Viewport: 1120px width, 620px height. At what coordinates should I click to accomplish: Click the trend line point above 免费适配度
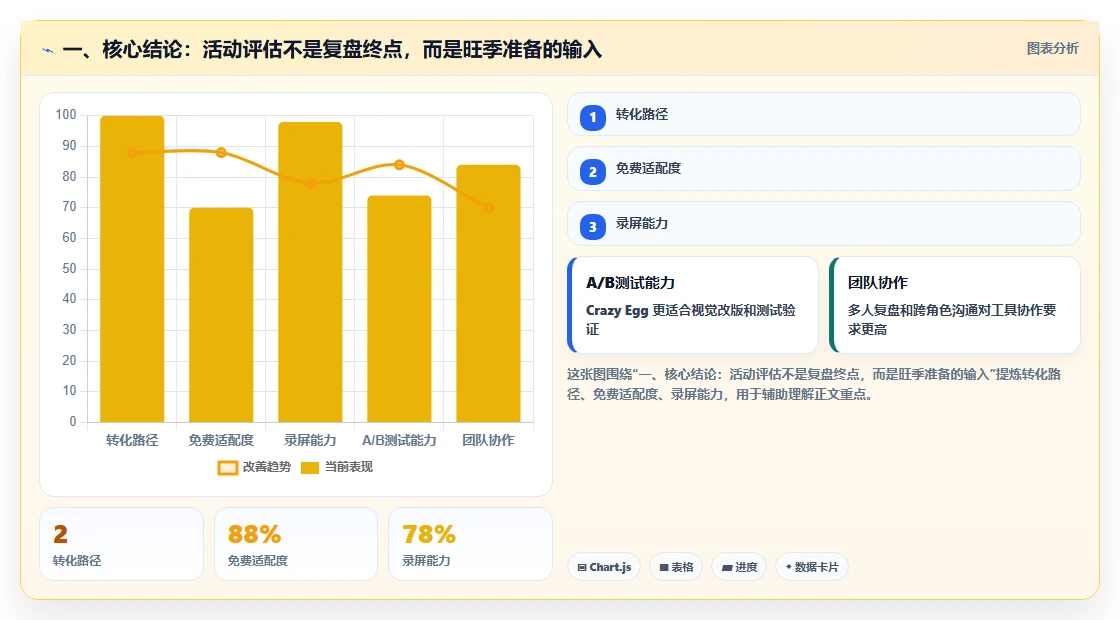pos(221,152)
